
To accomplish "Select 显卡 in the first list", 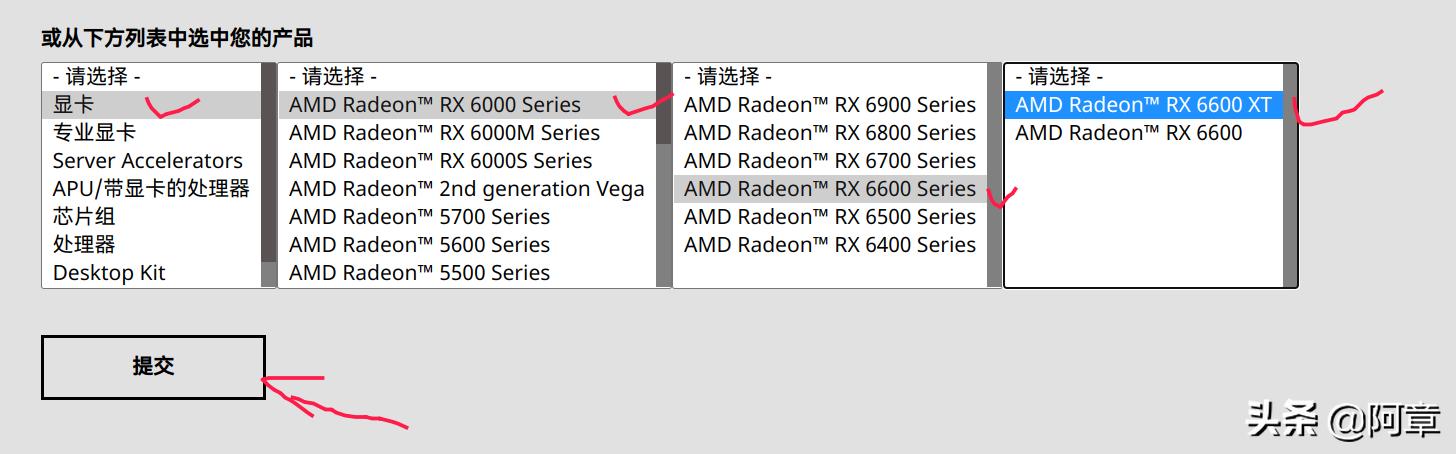I will click(x=73, y=105).
